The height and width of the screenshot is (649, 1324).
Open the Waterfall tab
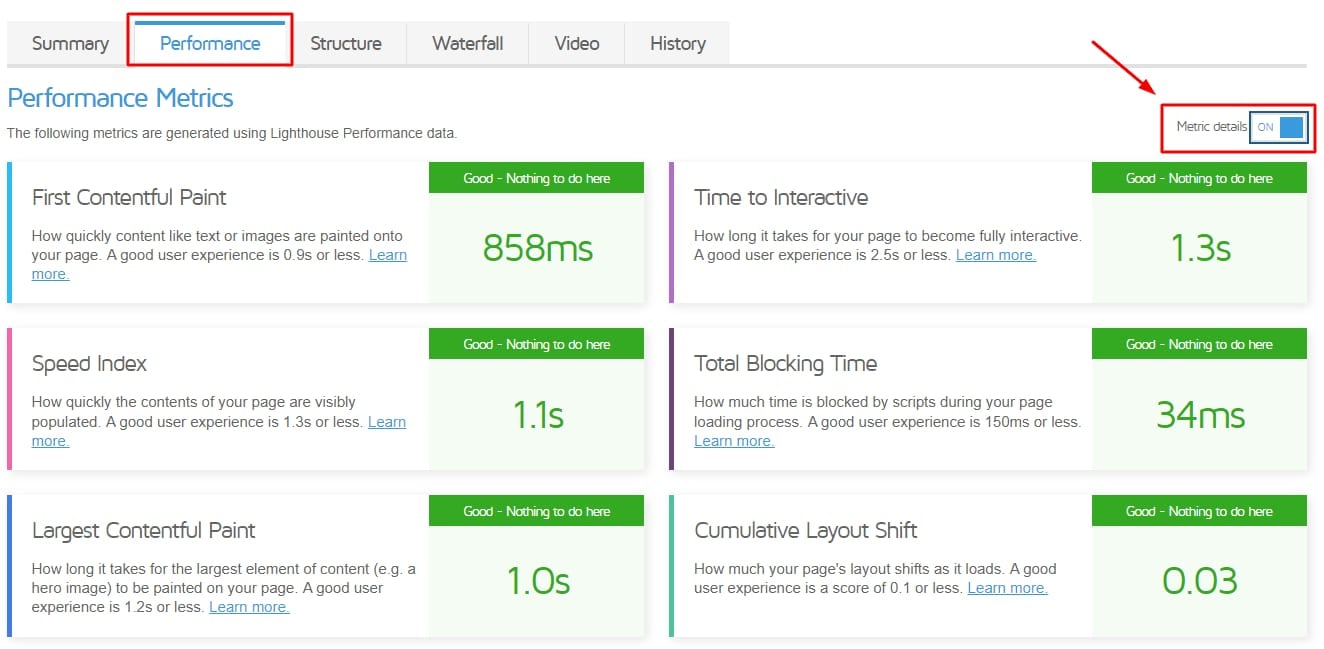[467, 44]
